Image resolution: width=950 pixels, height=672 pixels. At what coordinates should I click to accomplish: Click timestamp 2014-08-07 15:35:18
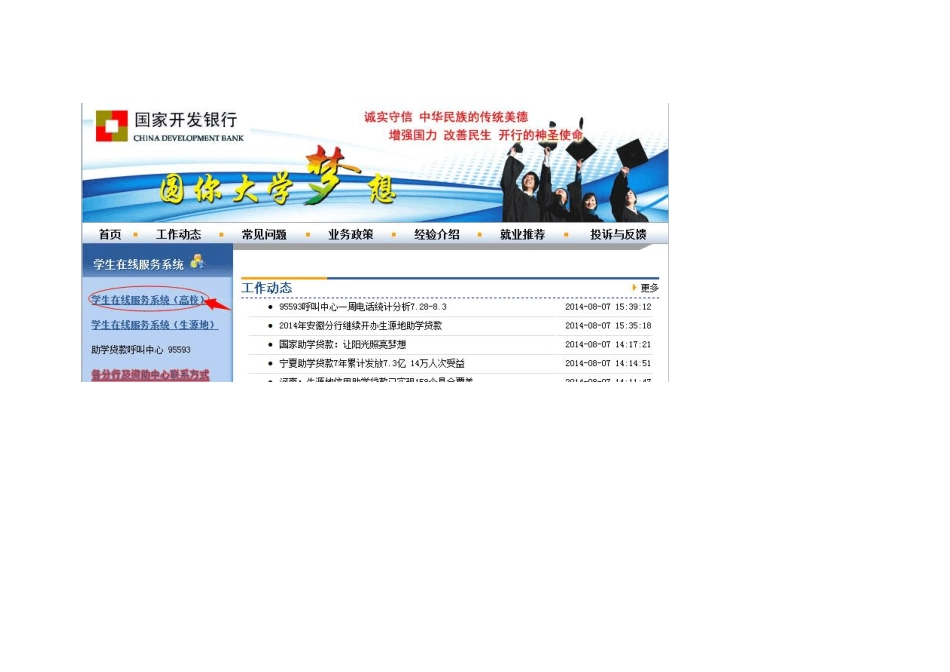pos(608,326)
